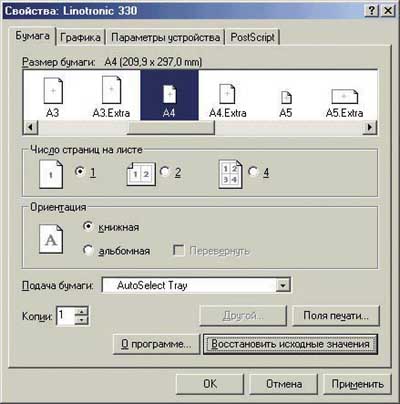Select the A3 paper size icon
This screenshot has width=400, height=404.
[53, 90]
